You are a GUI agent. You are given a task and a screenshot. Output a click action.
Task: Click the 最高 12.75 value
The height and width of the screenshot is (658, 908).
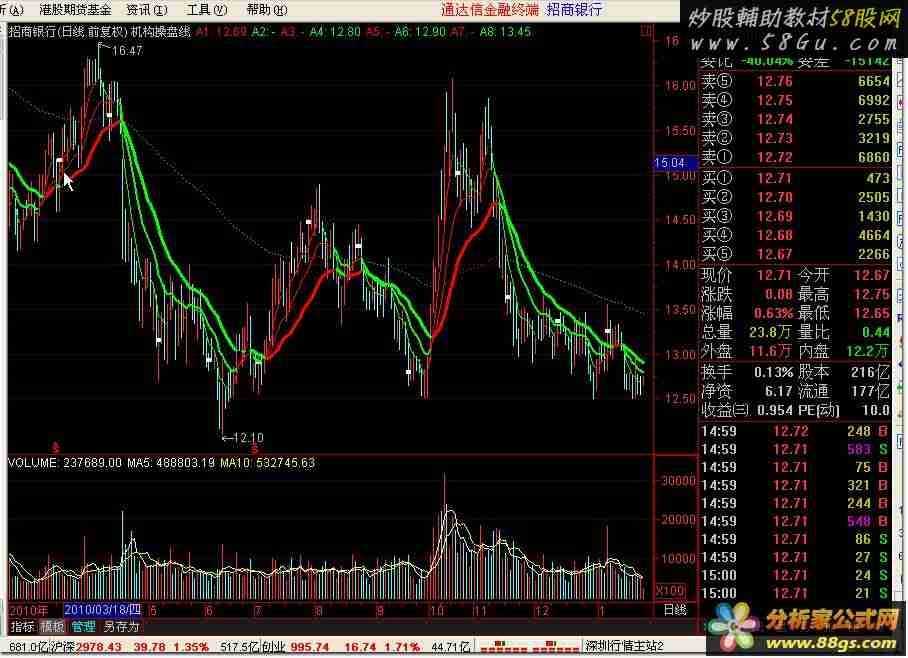(872, 294)
